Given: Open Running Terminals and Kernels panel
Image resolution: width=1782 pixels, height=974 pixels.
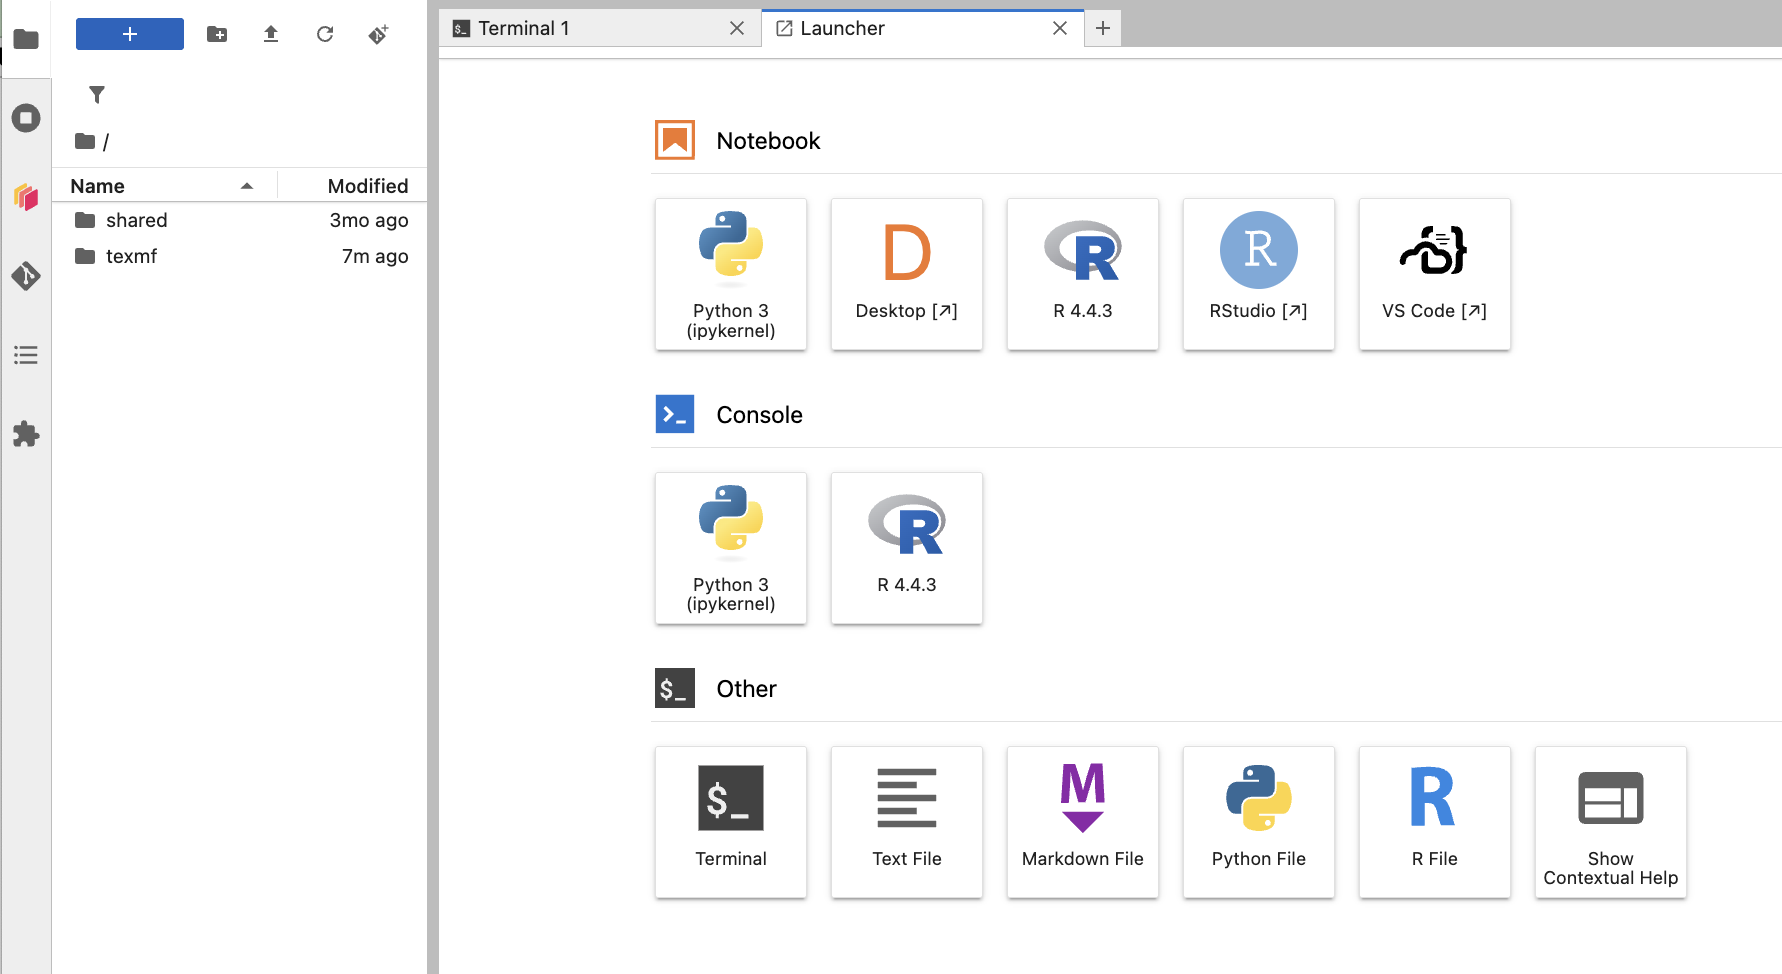Looking at the screenshot, I should click(x=26, y=118).
